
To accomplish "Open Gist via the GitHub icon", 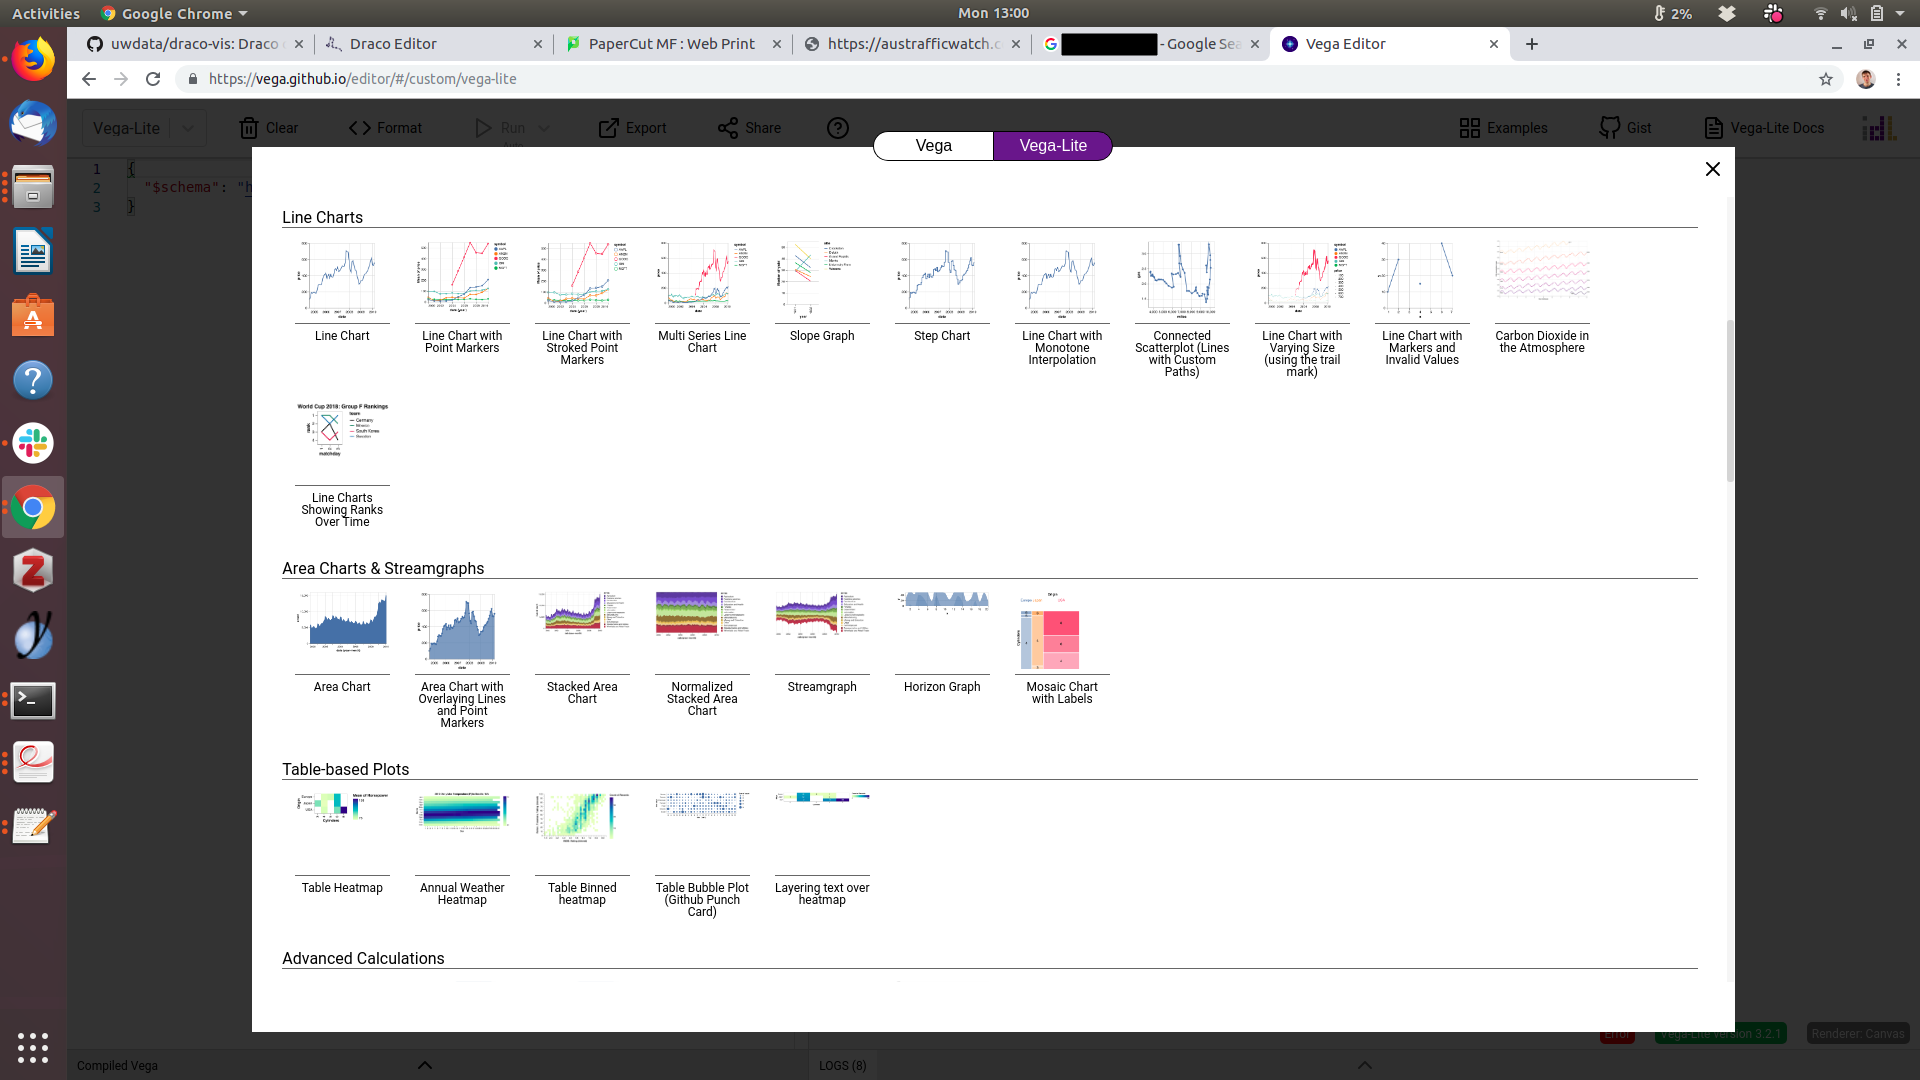I will click(x=1609, y=128).
